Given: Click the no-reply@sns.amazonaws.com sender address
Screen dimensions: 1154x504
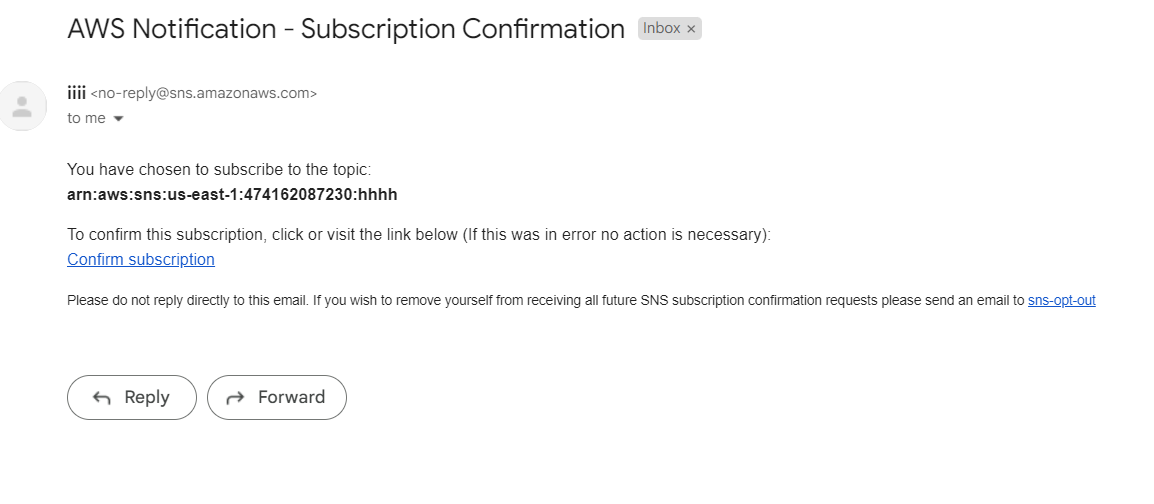Looking at the screenshot, I should pyautogui.click(x=204, y=94).
